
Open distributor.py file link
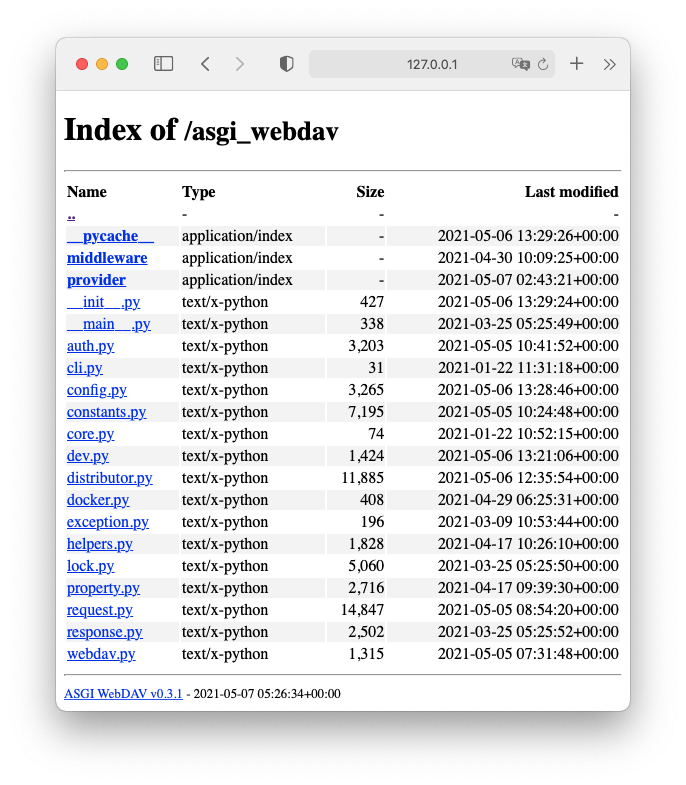click(110, 478)
